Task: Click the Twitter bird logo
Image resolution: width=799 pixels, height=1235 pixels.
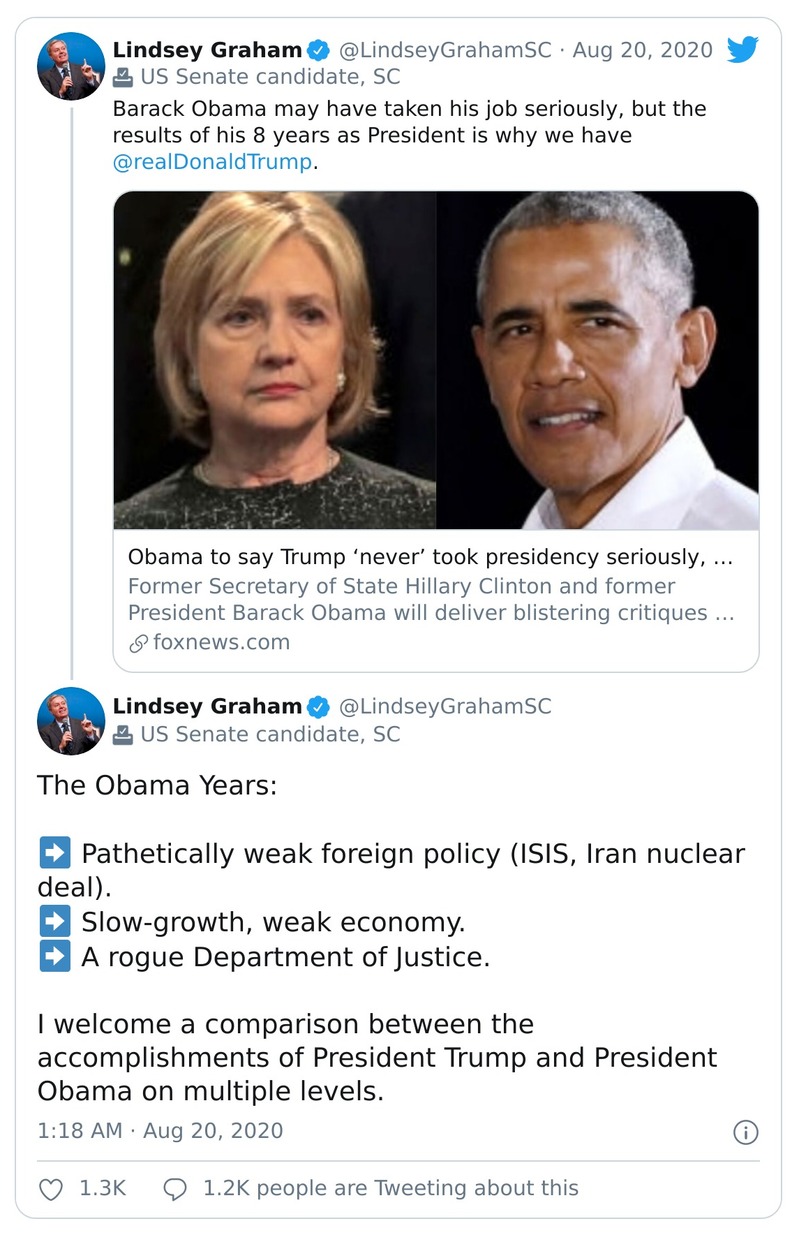Action: click(742, 49)
